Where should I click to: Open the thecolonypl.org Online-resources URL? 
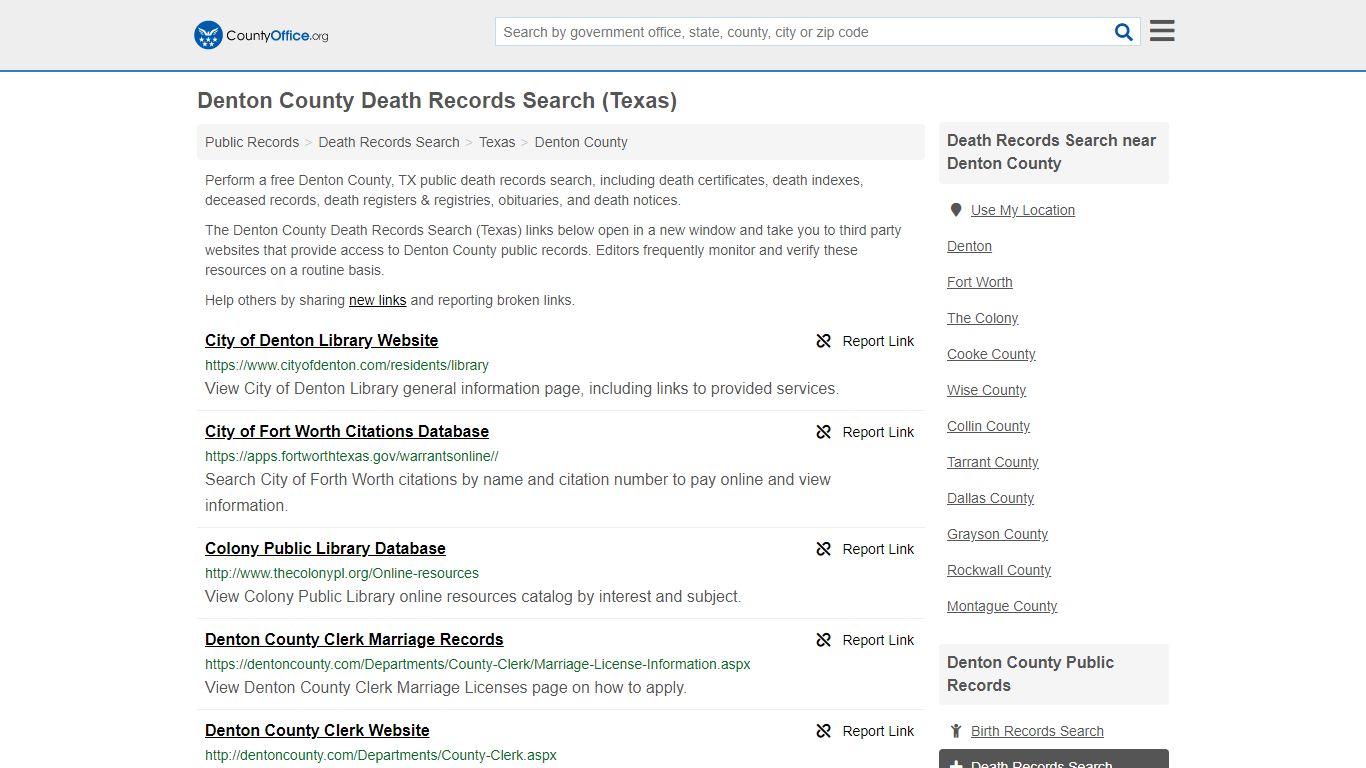tap(342, 573)
